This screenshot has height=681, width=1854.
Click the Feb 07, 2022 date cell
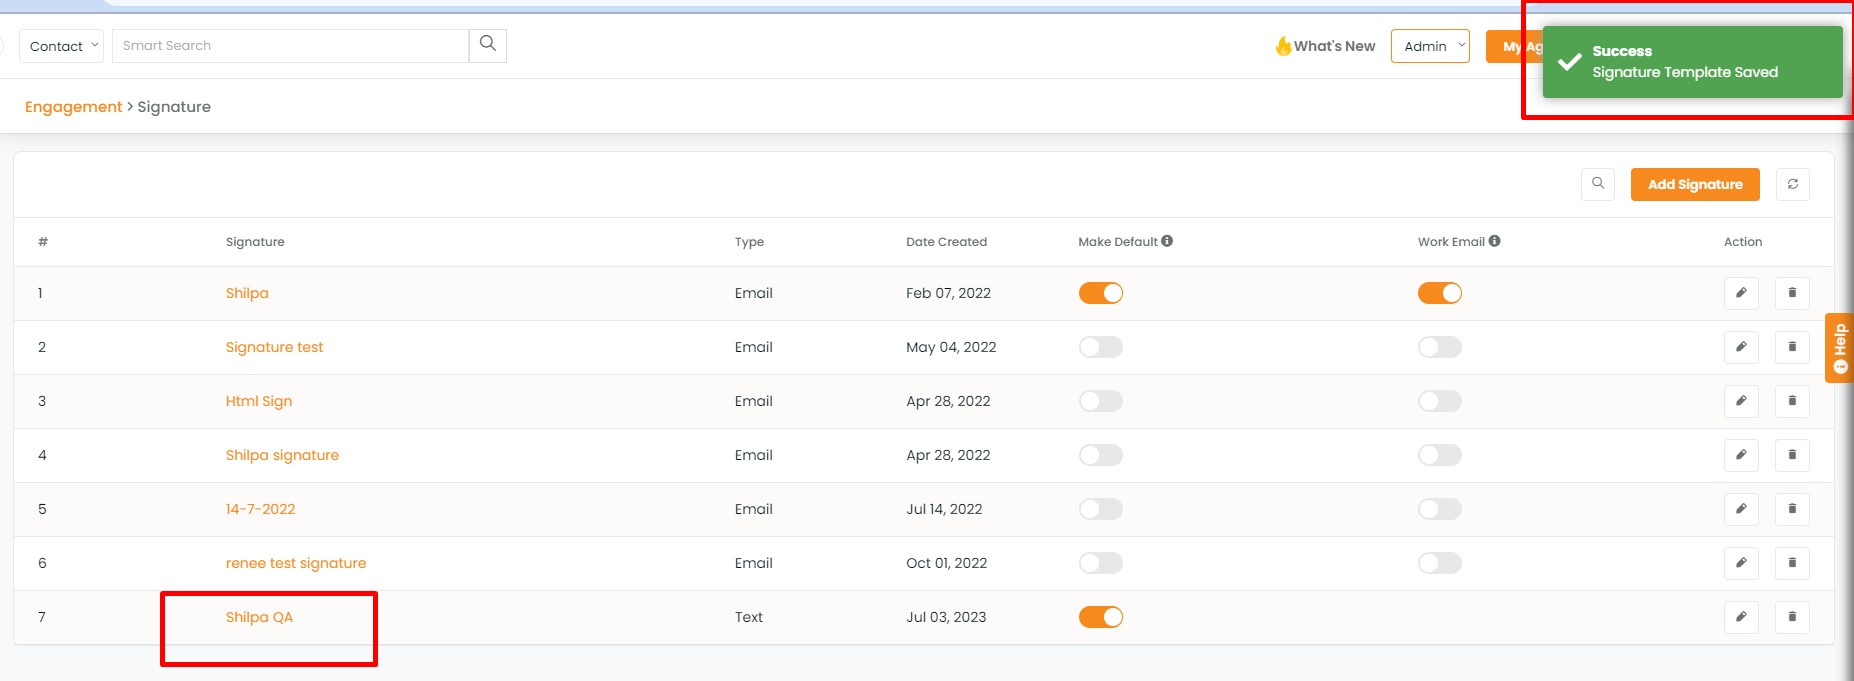pyautogui.click(x=948, y=293)
